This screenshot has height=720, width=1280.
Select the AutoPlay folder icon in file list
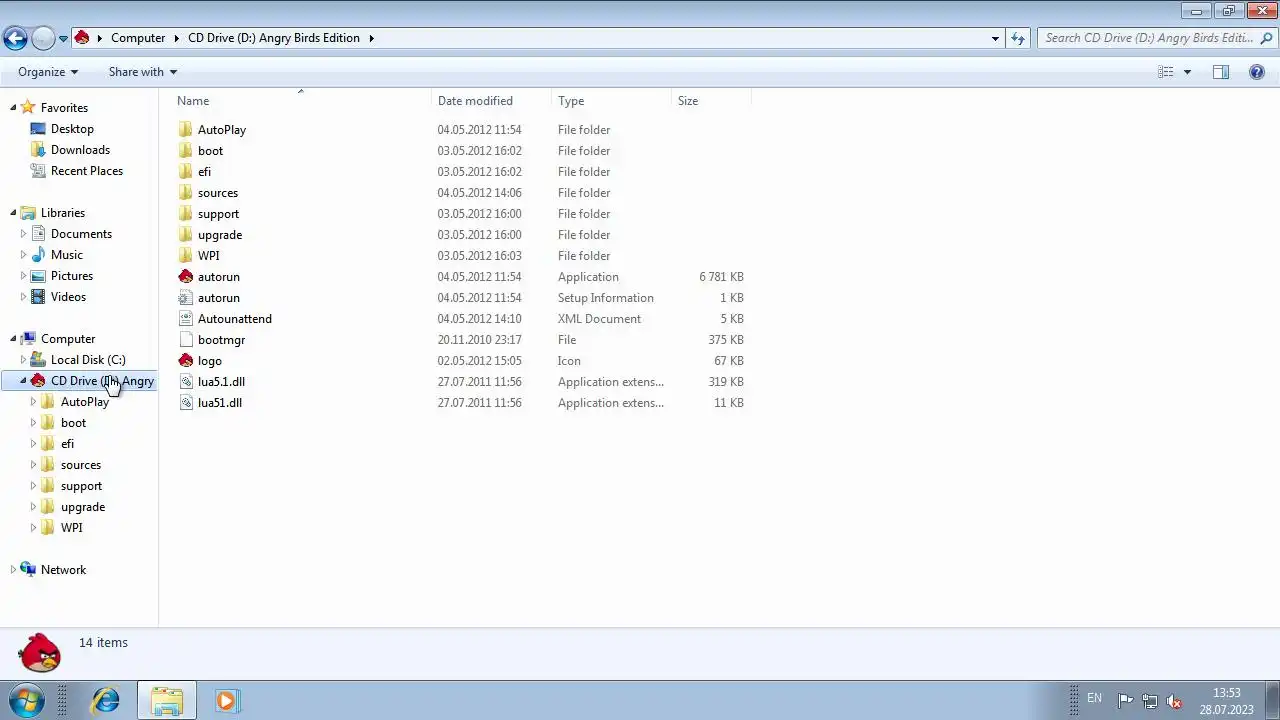pos(185,130)
